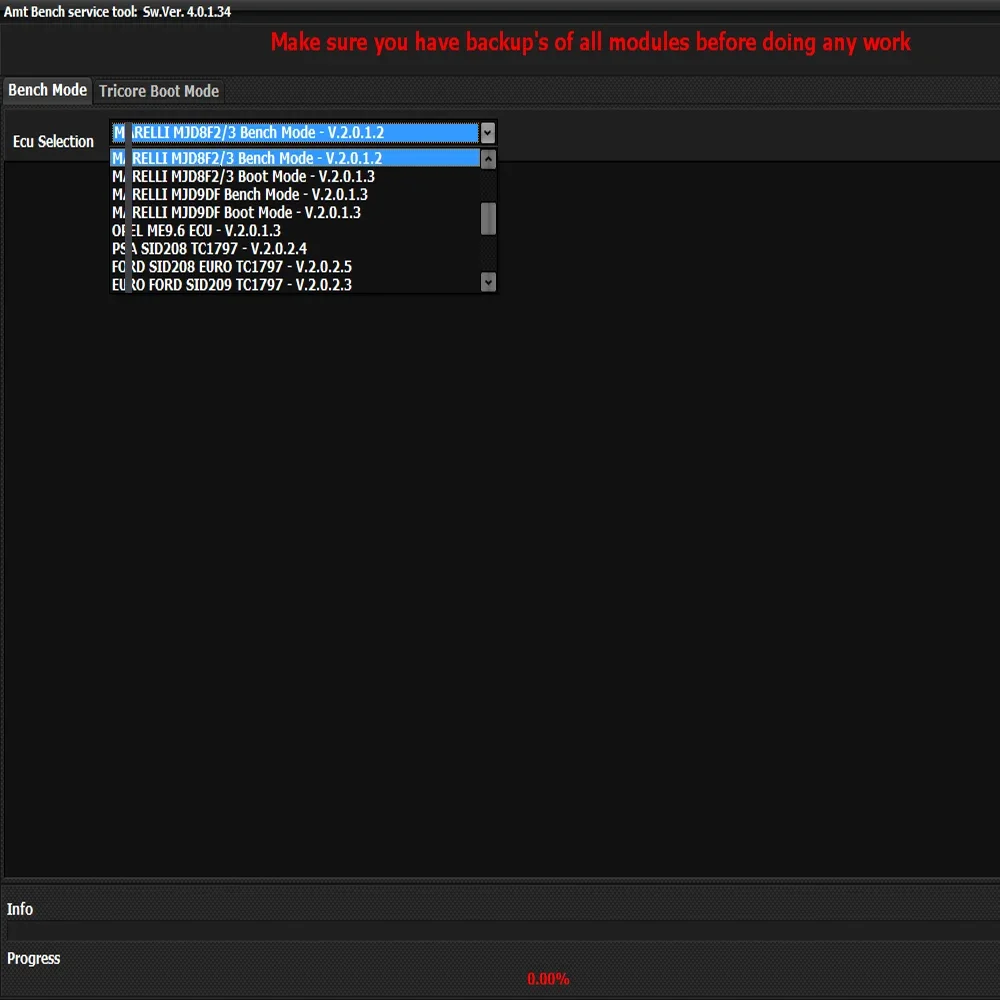Choose the ME9.6 ECU V.2.0.1.3 entry
The image size is (1000, 1000).
pyautogui.click(x=295, y=230)
